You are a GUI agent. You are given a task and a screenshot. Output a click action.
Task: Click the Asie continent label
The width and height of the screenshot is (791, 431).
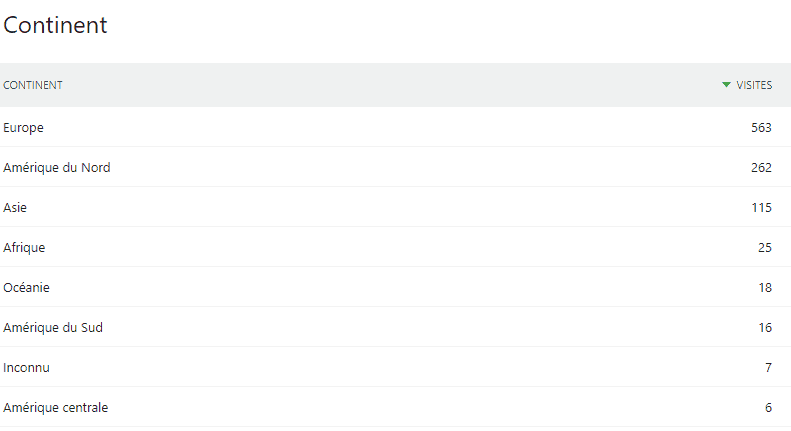pyautogui.click(x=15, y=207)
